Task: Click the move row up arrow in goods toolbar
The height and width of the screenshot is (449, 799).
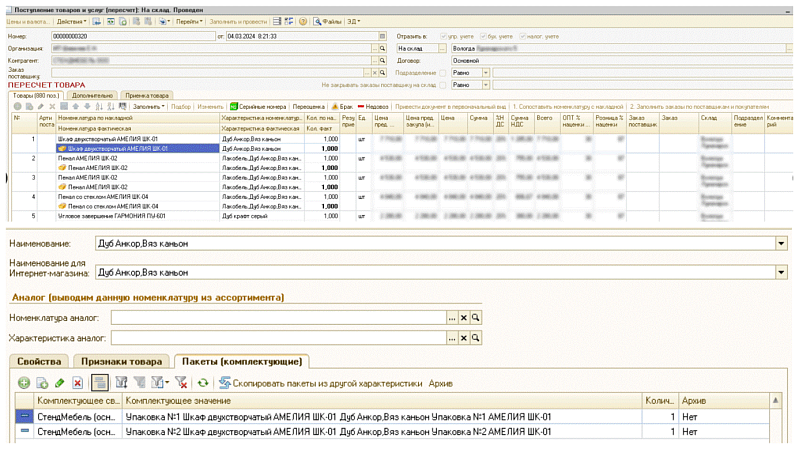Action: (x=75, y=107)
